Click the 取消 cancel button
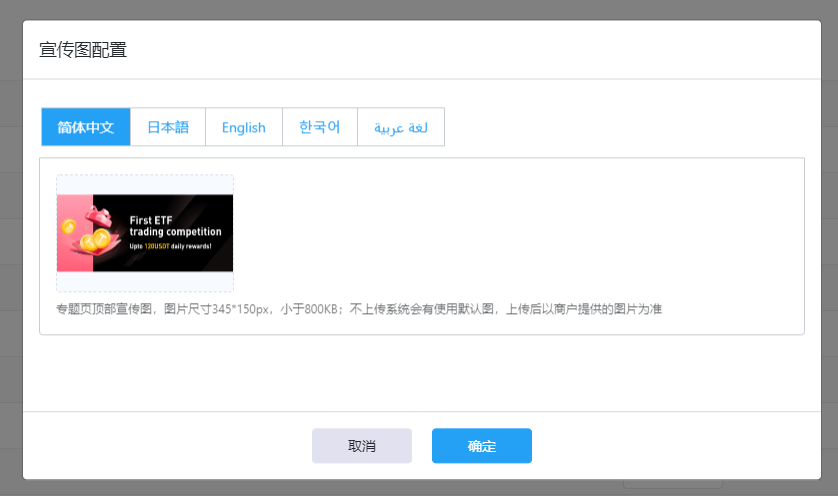 pos(362,446)
